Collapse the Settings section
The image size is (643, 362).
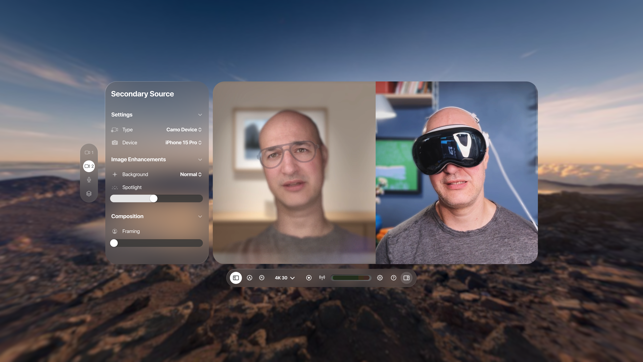pos(200,115)
